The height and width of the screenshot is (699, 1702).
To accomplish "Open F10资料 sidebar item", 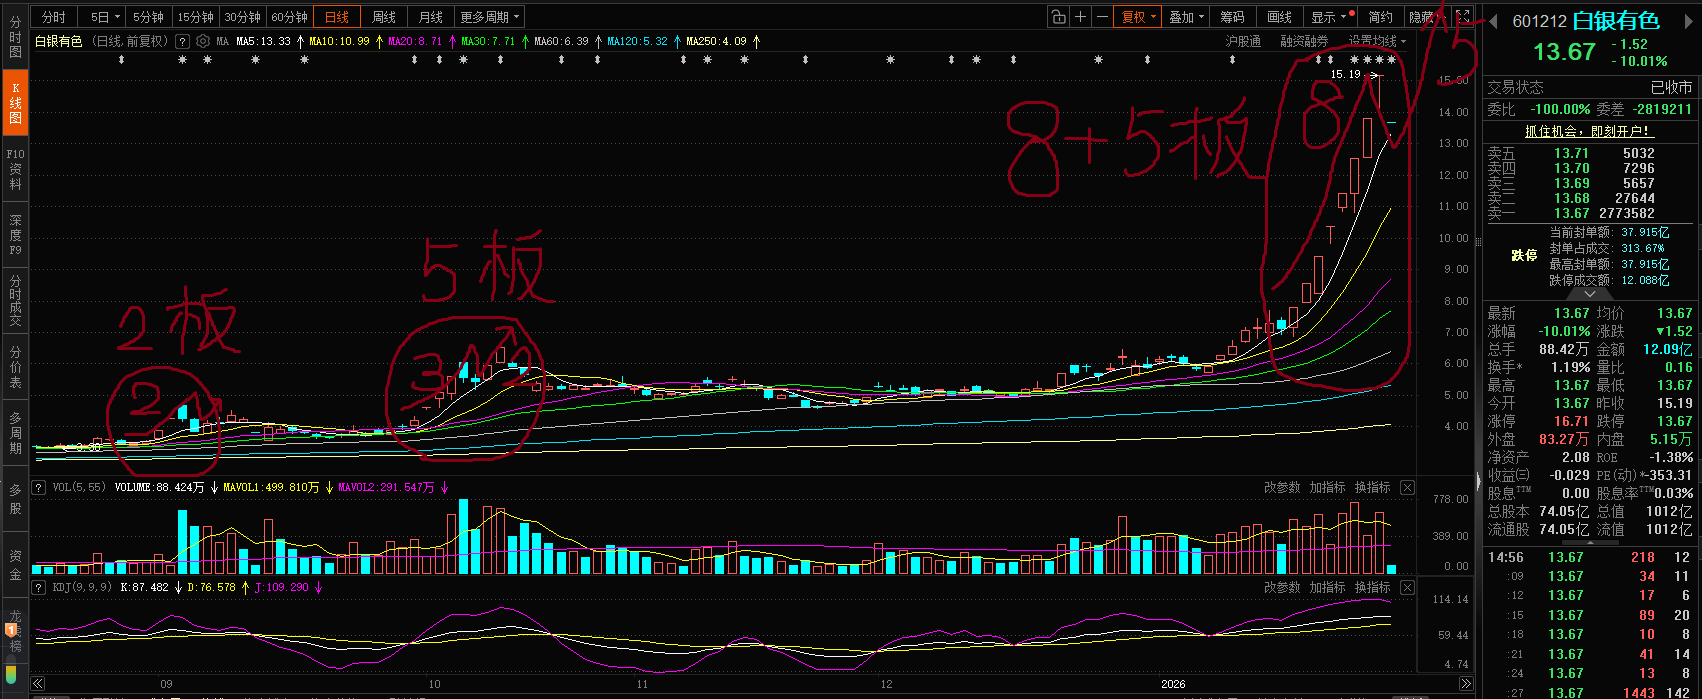I will [x=15, y=170].
